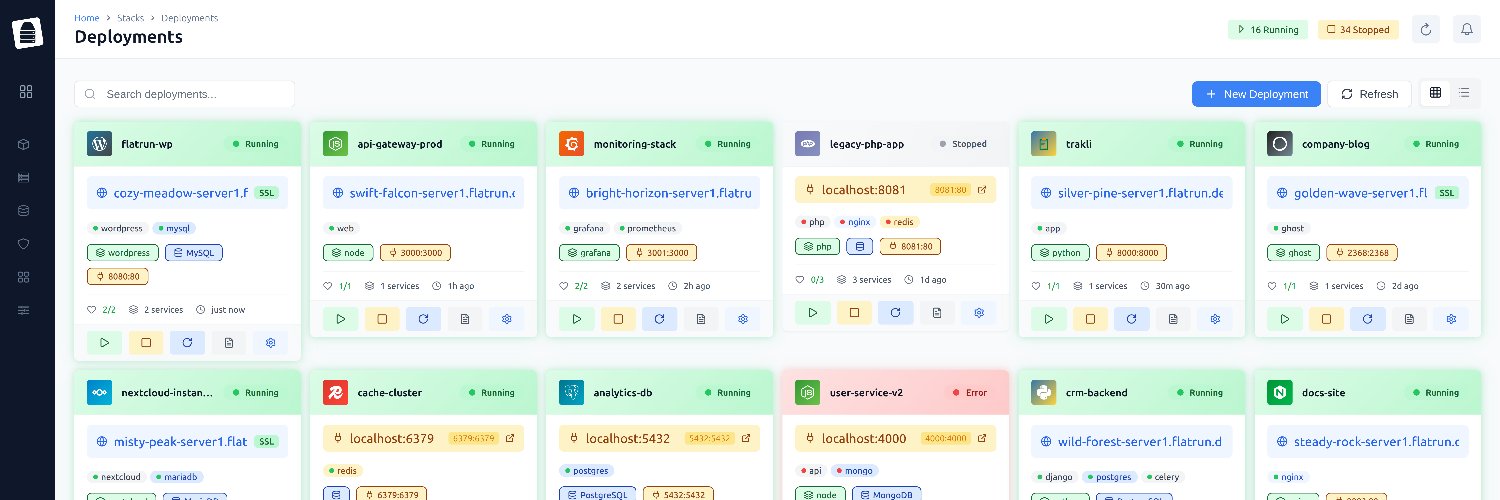Start the api-gateway-prod deployment
Image resolution: width=1500 pixels, height=500 pixels.
(341, 319)
